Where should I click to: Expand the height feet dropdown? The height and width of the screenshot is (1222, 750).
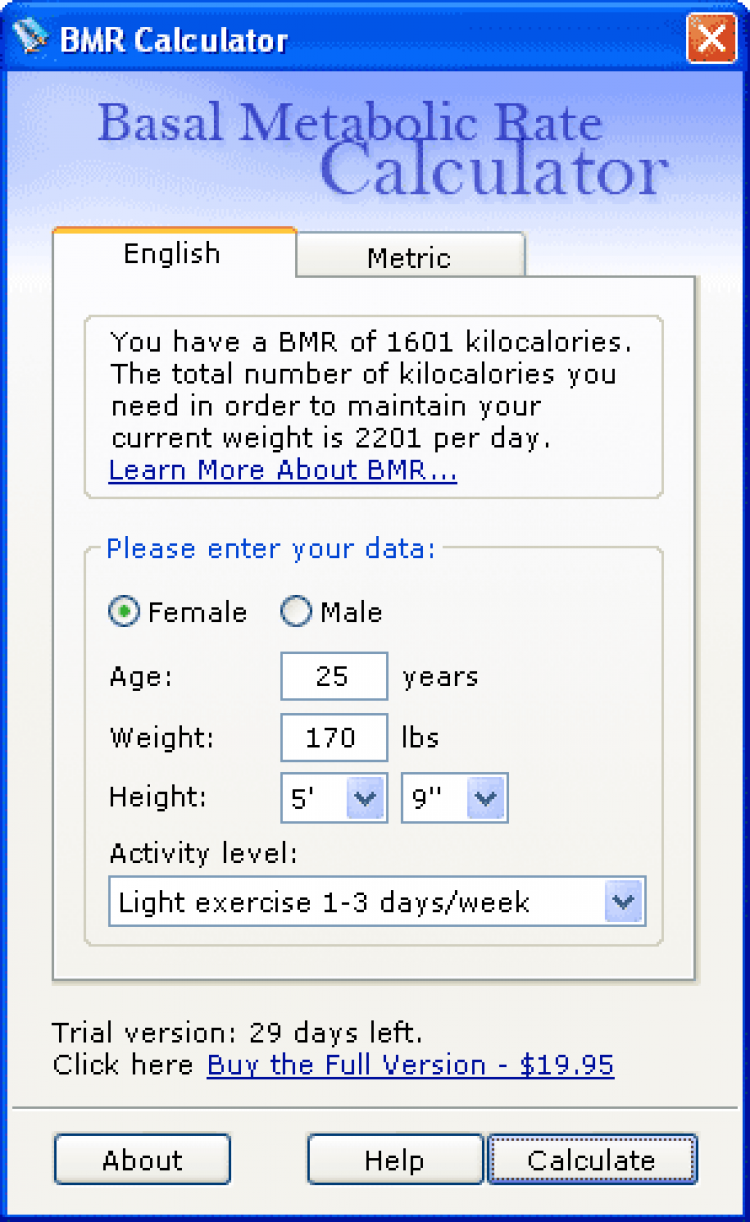click(365, 800)
